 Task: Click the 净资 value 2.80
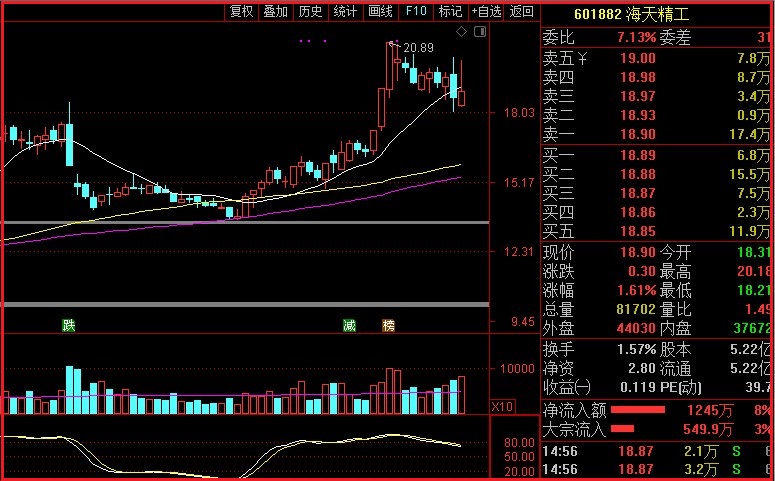click(x=642, y=368)
